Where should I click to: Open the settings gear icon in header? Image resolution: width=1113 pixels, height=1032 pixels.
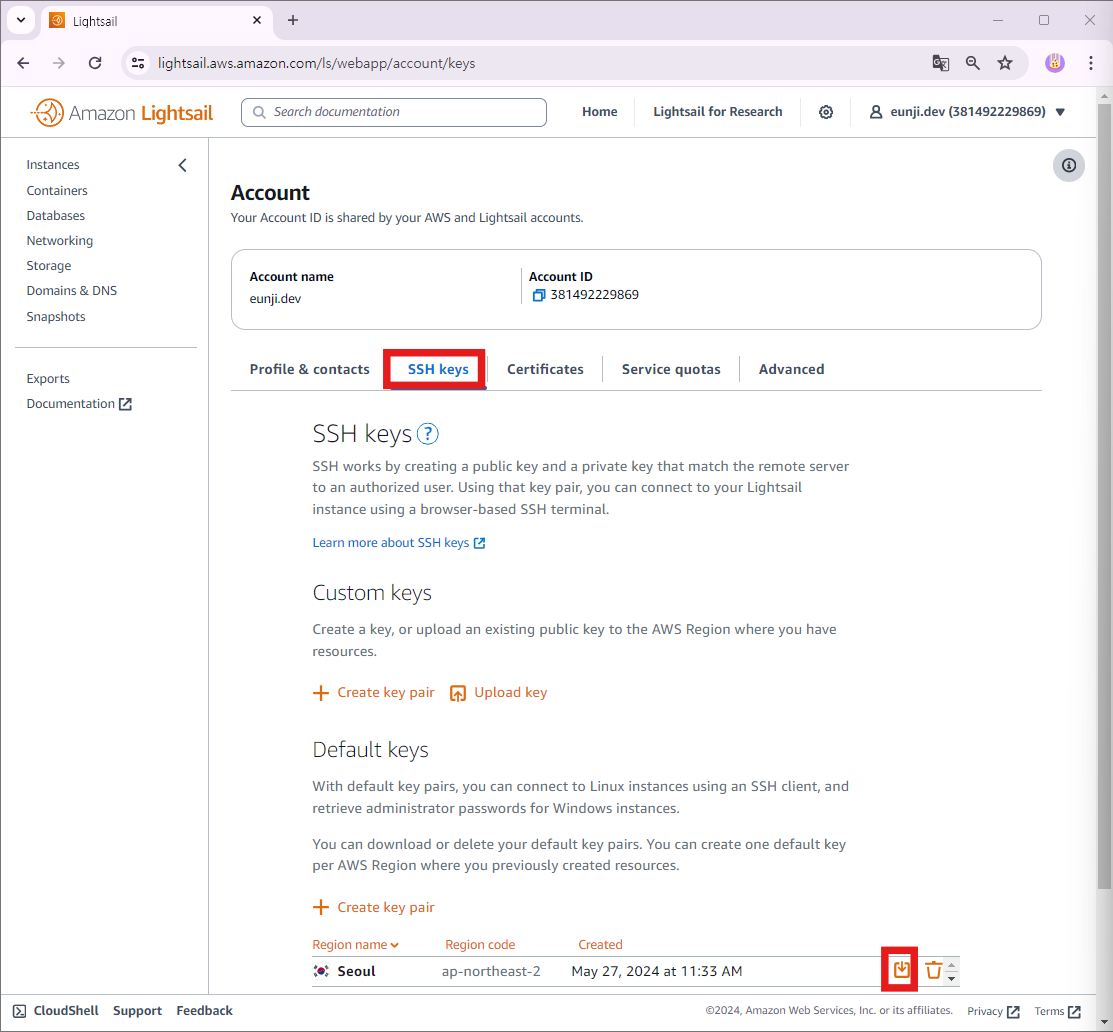[826, 112]
